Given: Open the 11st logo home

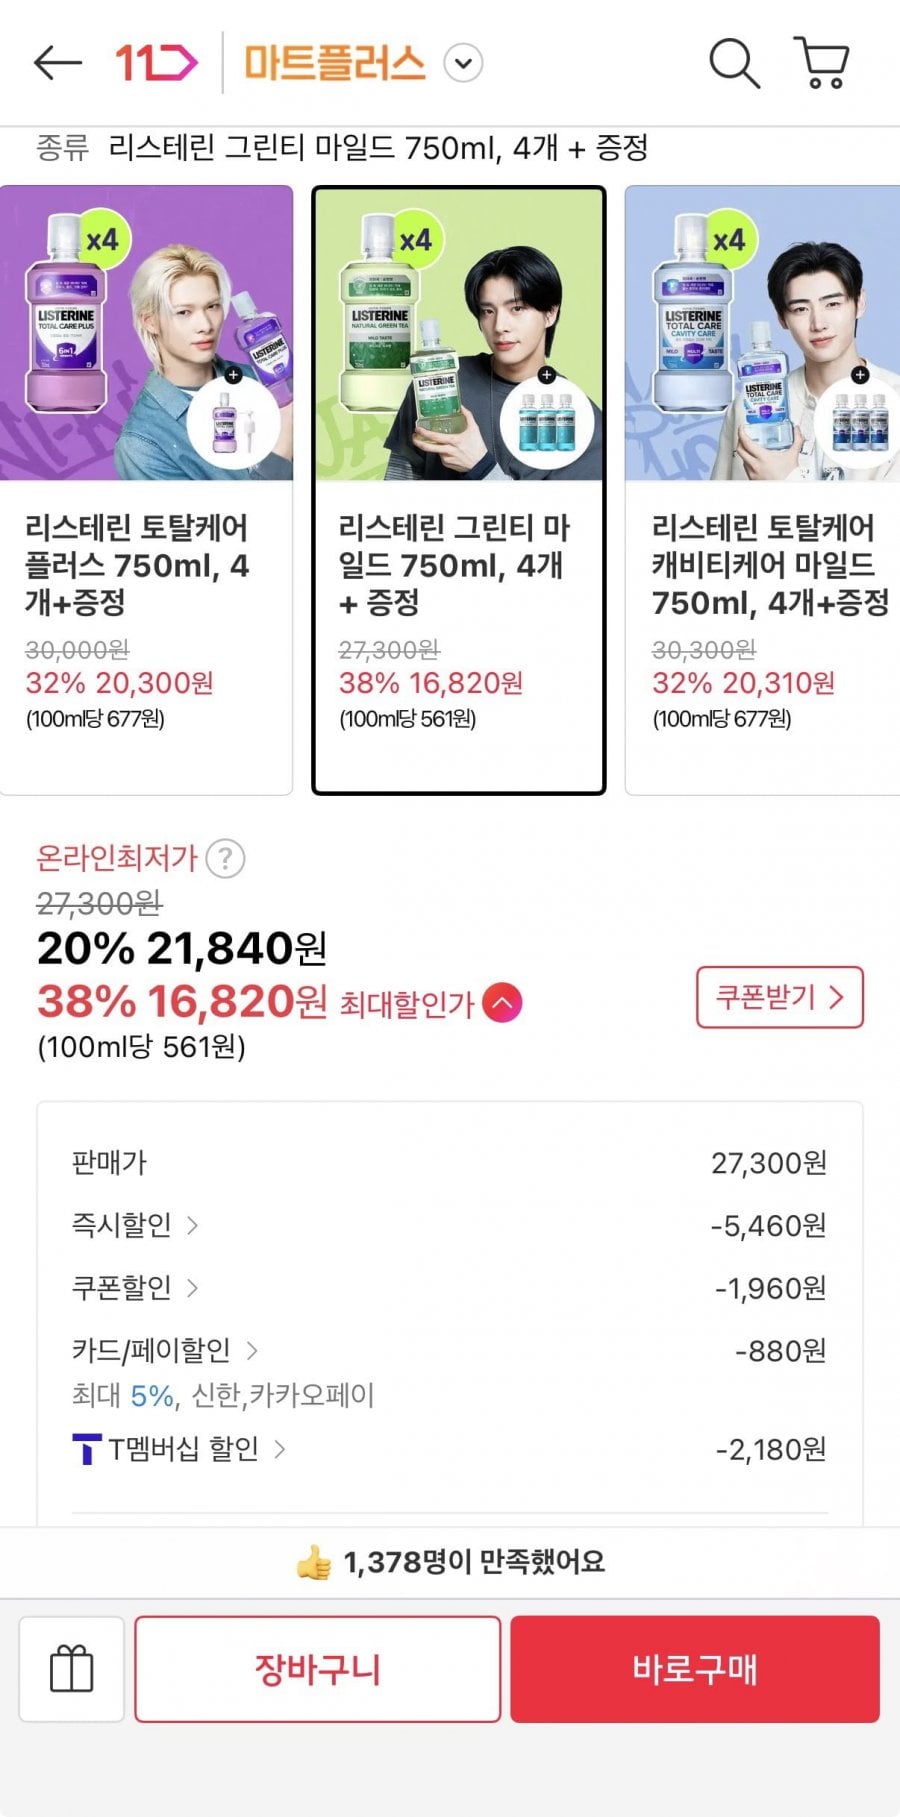Looking at the screenshot, I should pyautogui.click(x=156, y=63).
